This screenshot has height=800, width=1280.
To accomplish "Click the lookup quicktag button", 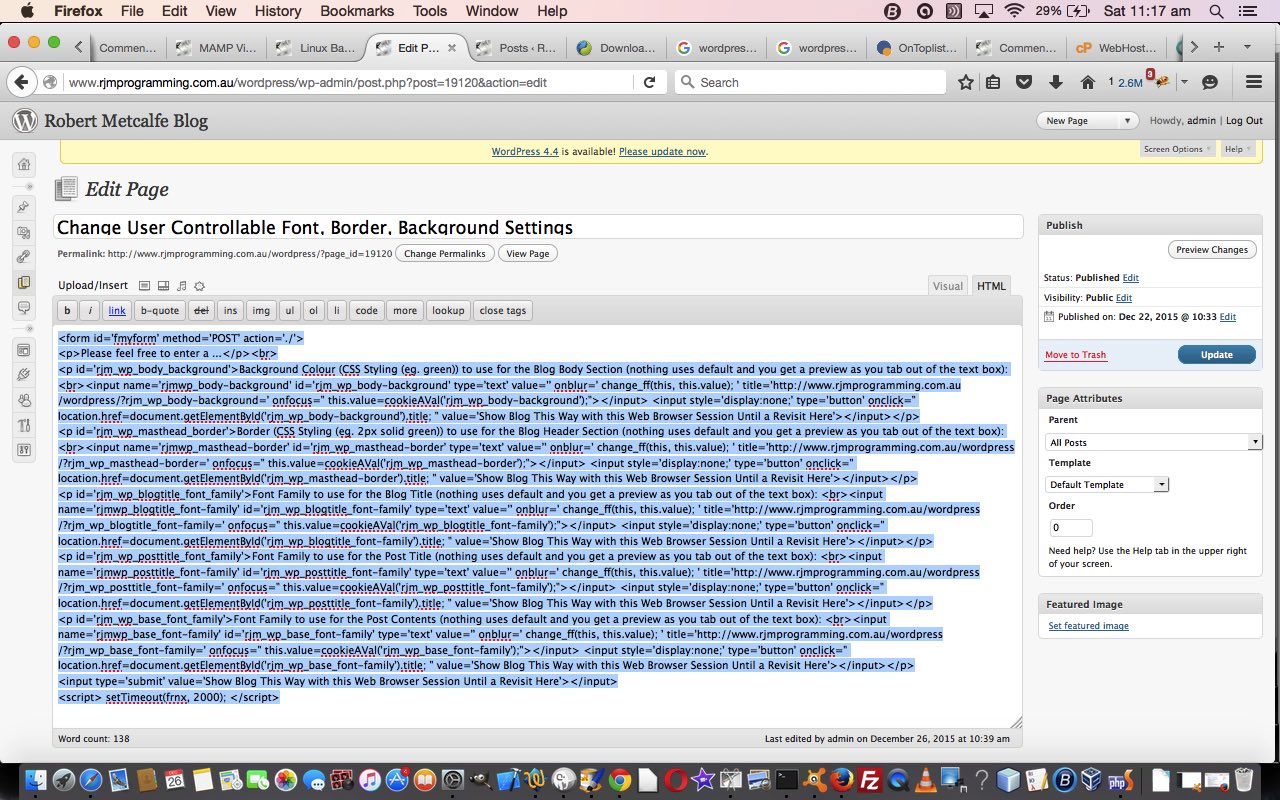I will [448, 310].
